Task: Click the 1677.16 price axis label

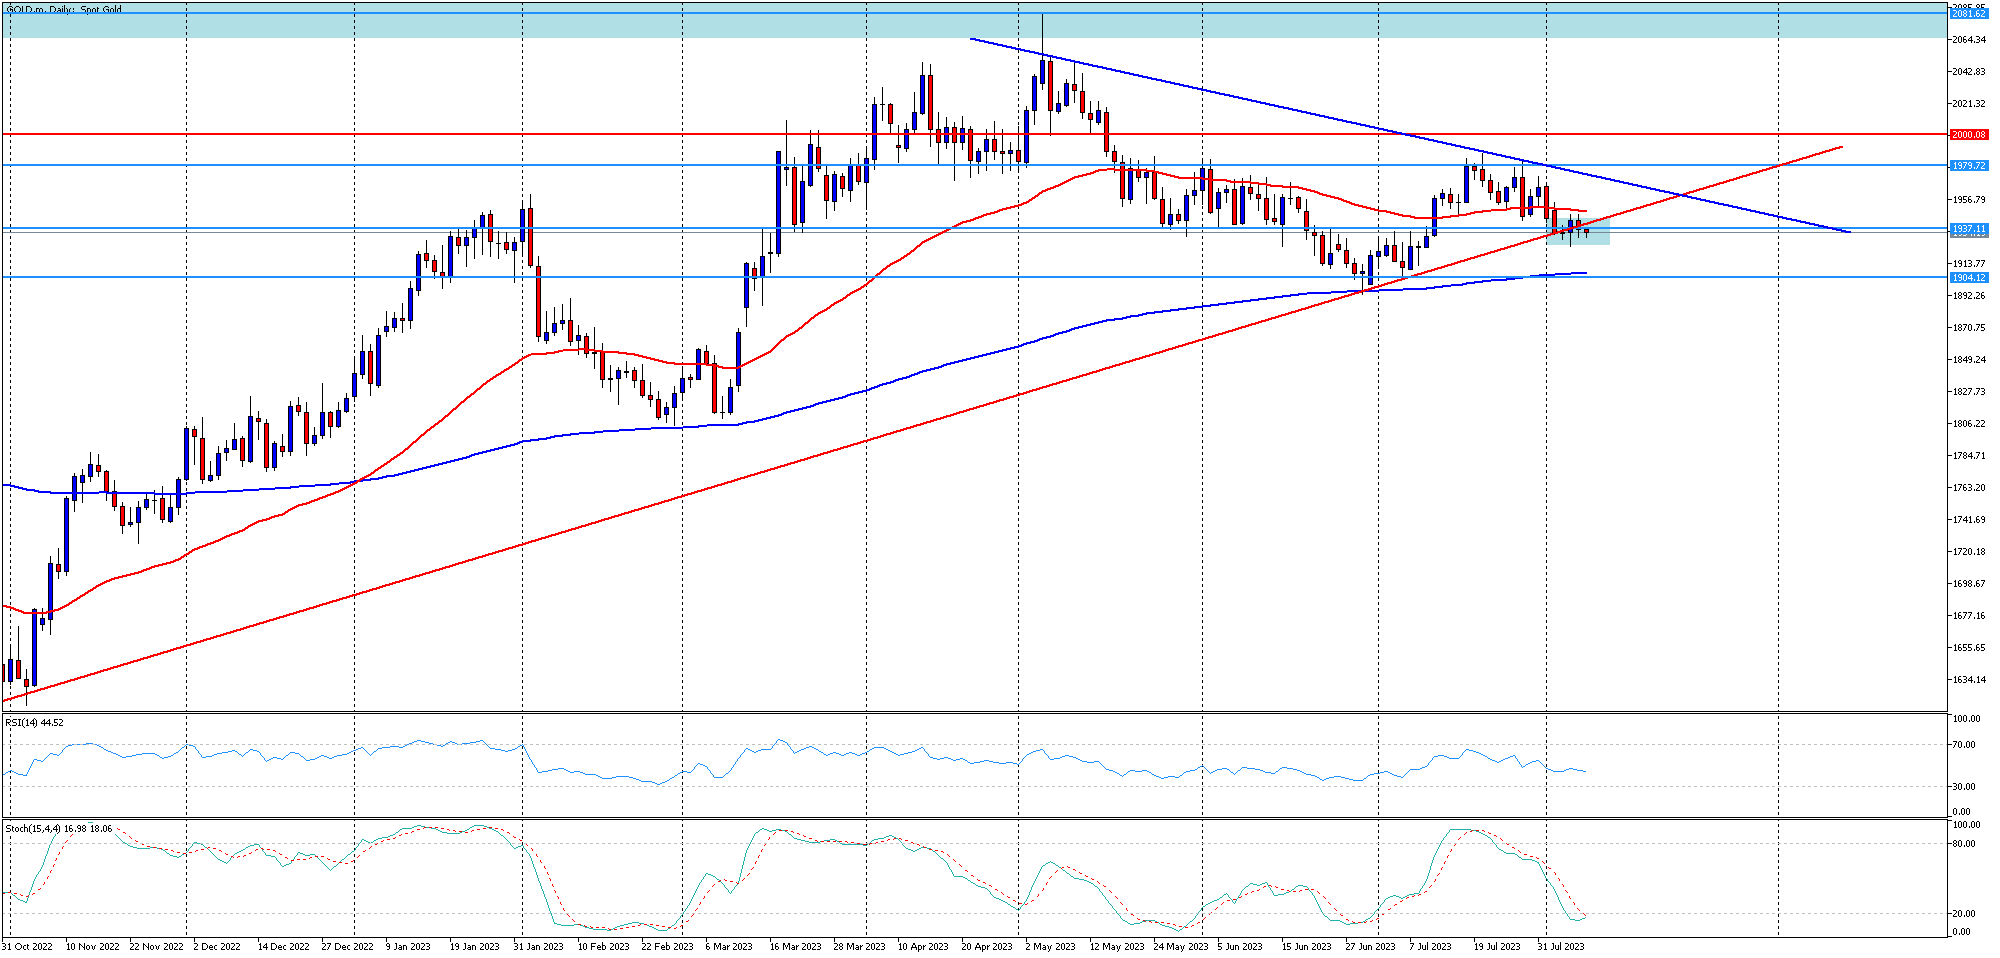Action: point(1969,616)
